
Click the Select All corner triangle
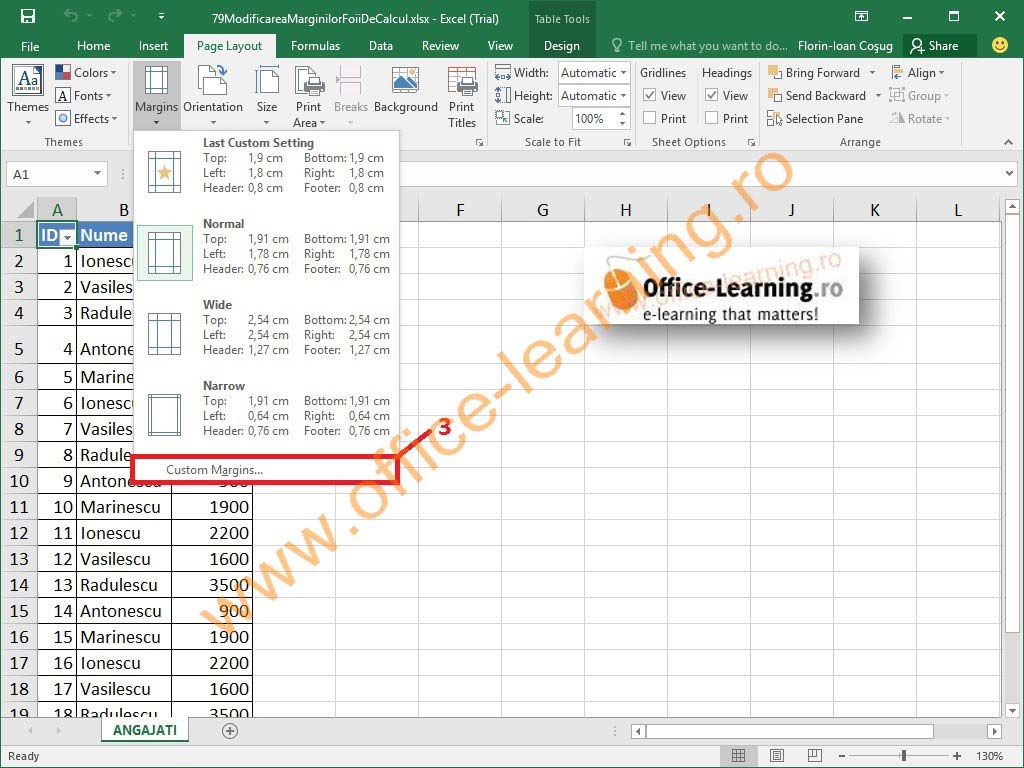[25, 210]
